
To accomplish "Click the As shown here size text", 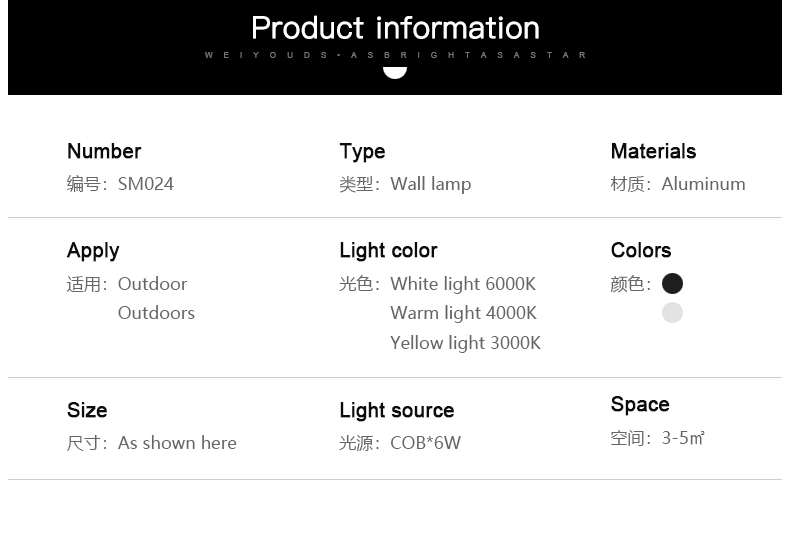I will (177, 443).
